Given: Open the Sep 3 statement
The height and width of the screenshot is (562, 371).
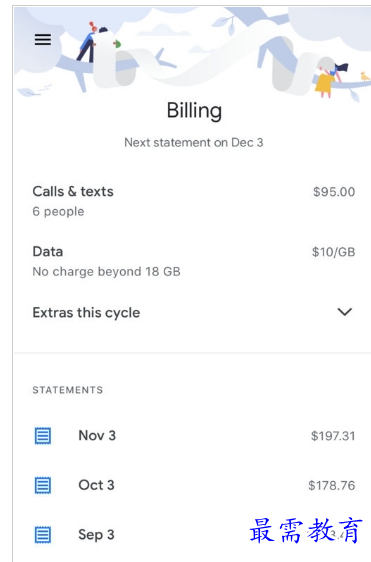Looking at the screenshot, I should click(194, 535).
